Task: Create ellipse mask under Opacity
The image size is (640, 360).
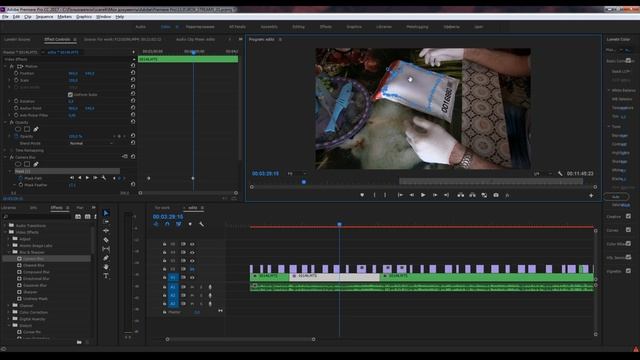Action: pos(18,129)
